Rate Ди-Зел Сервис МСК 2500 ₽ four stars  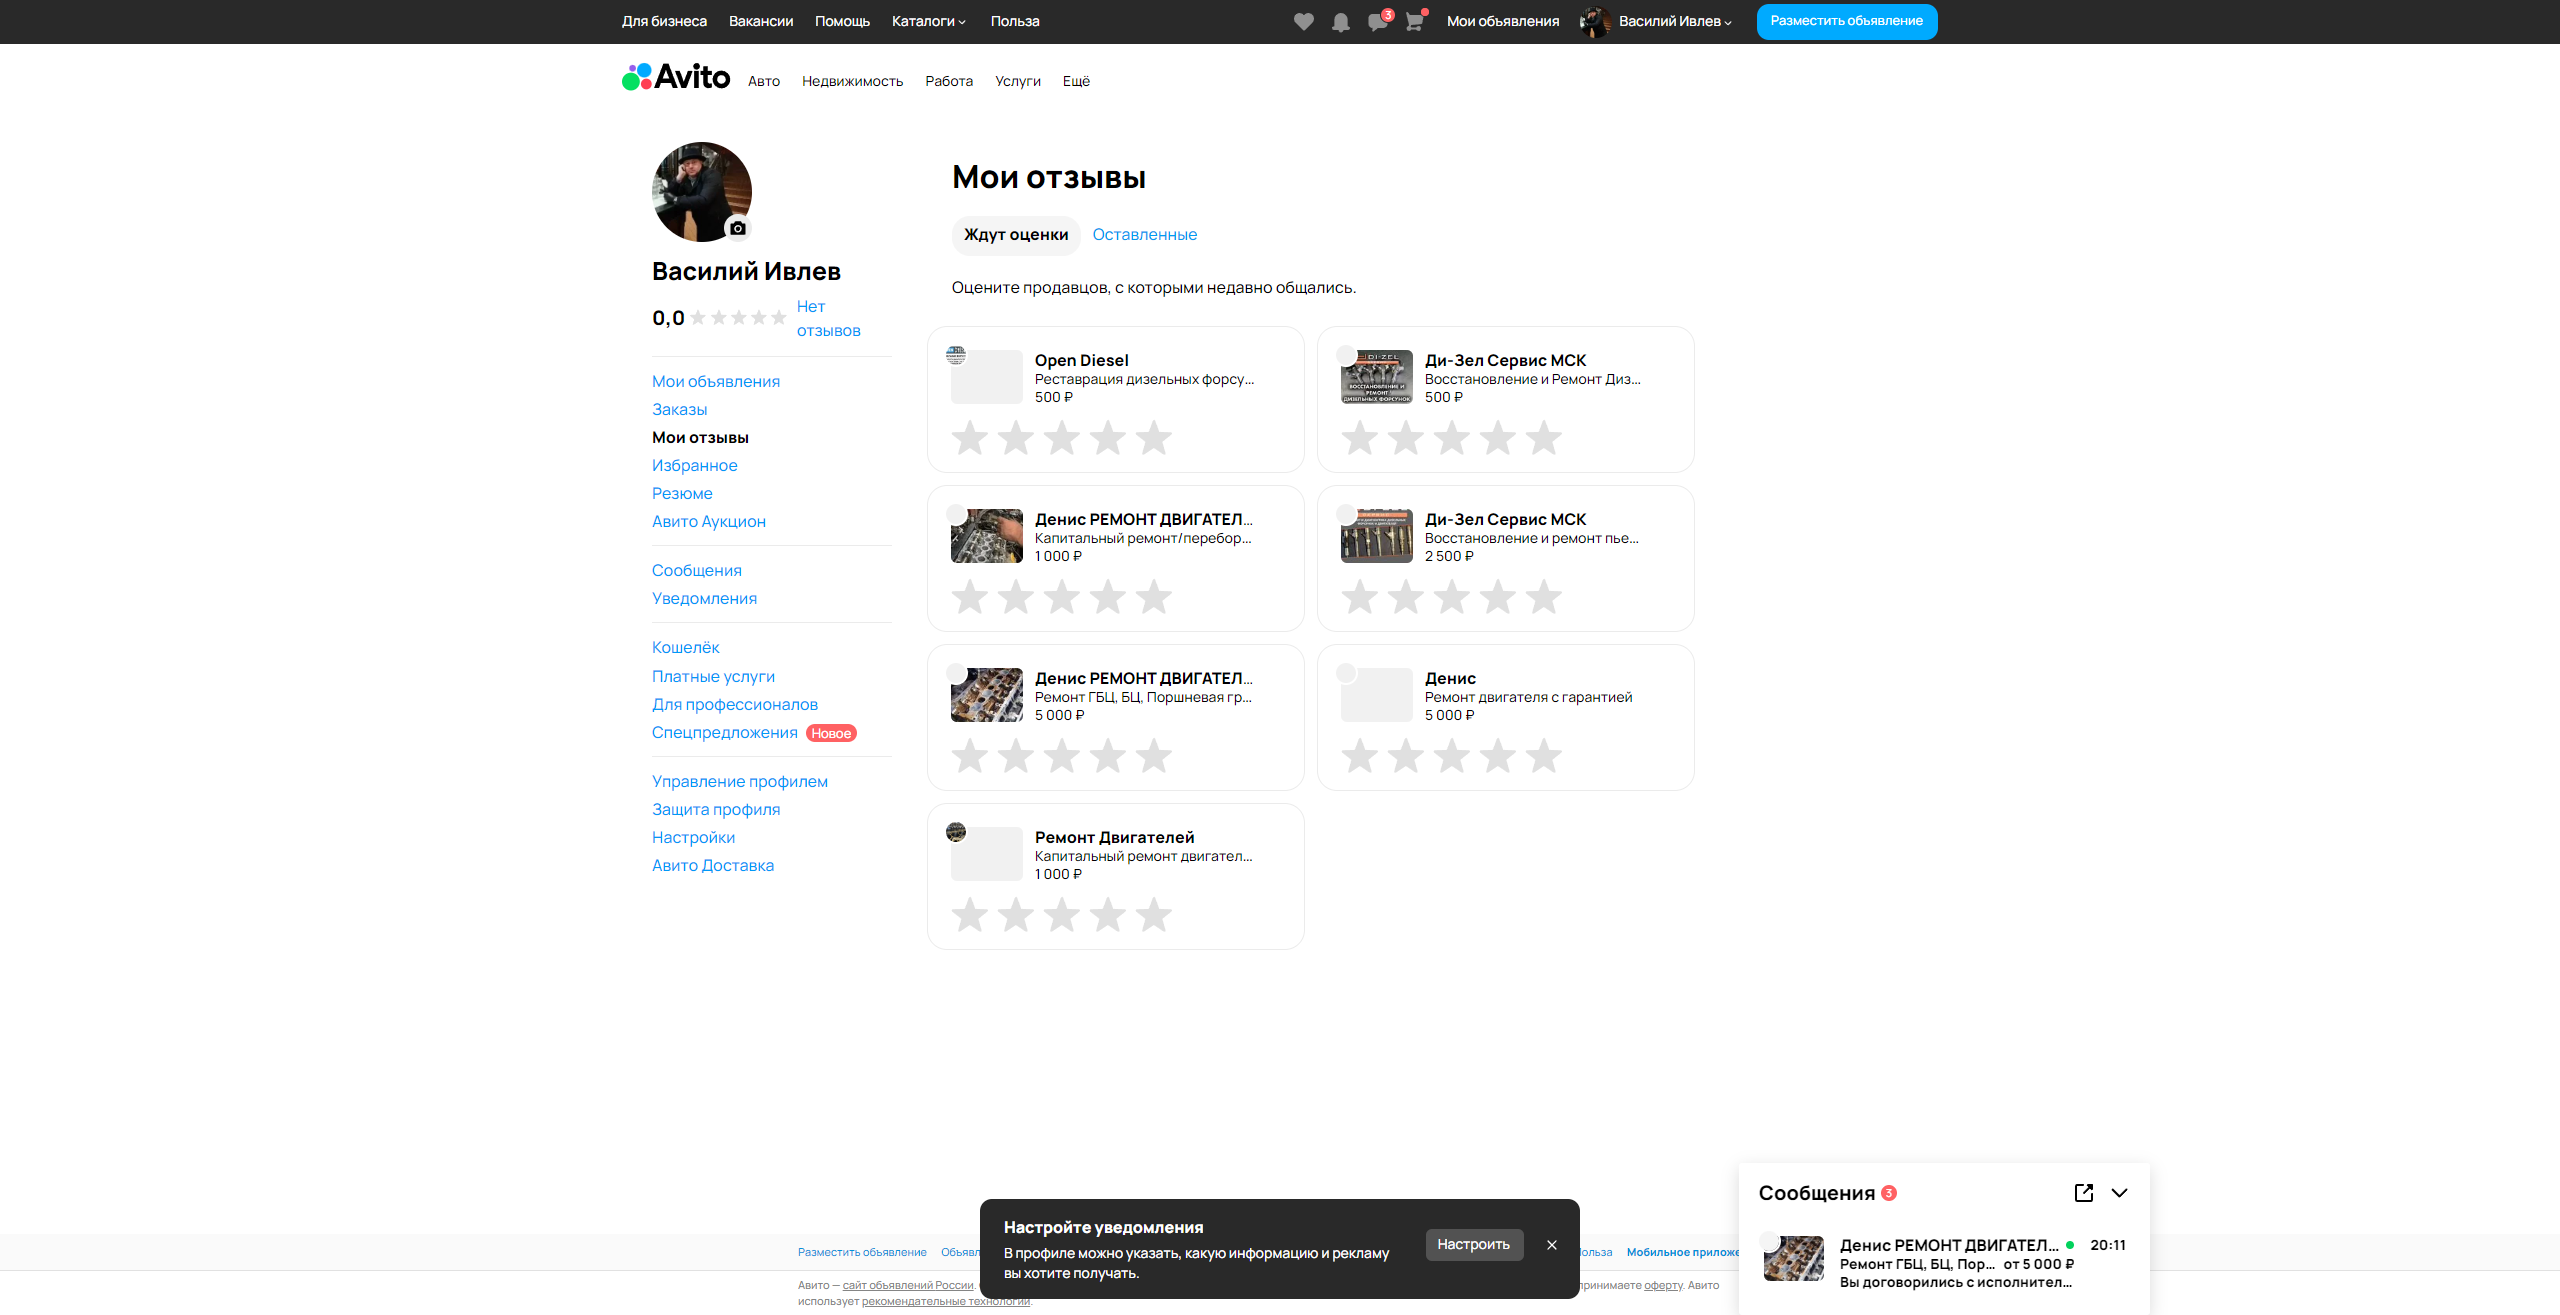(x=1497, y=597)
